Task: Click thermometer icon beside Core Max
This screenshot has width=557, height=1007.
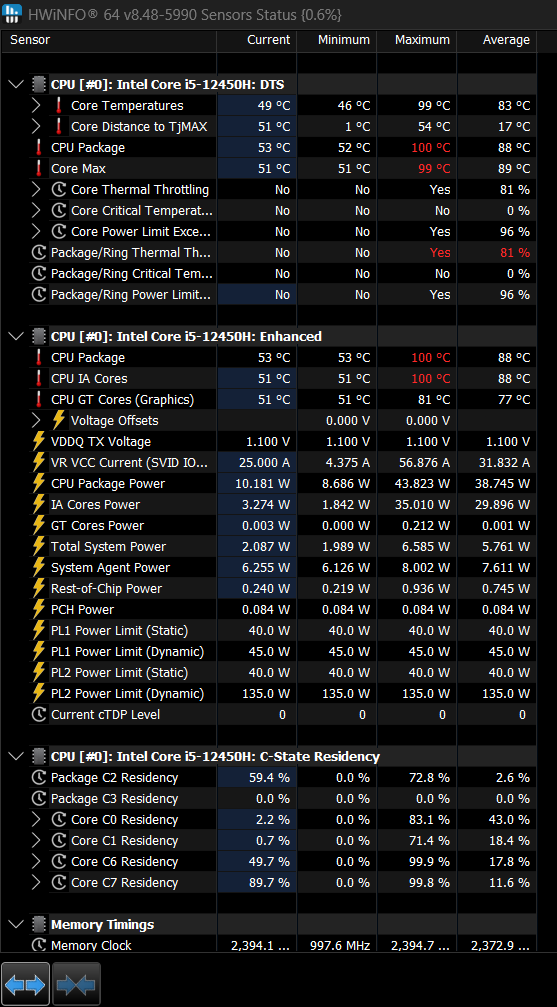Action: pos(39,169)
